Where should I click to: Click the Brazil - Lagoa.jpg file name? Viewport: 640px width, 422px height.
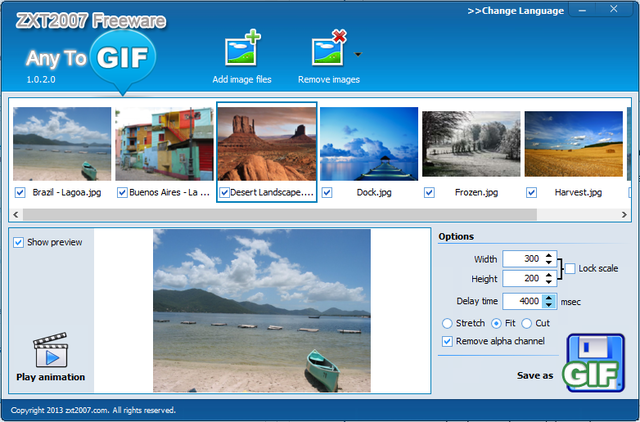67,192
